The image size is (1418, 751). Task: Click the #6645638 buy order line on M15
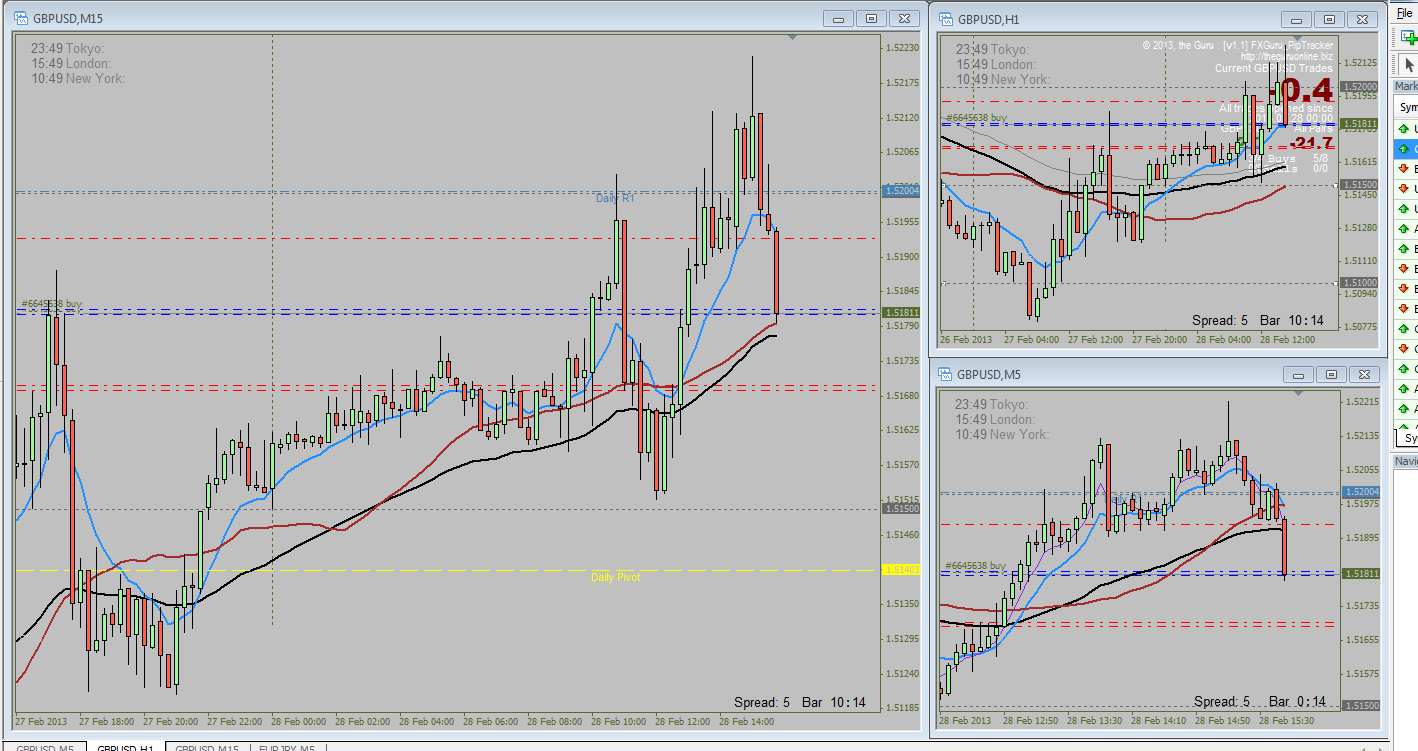coord(51,304)
